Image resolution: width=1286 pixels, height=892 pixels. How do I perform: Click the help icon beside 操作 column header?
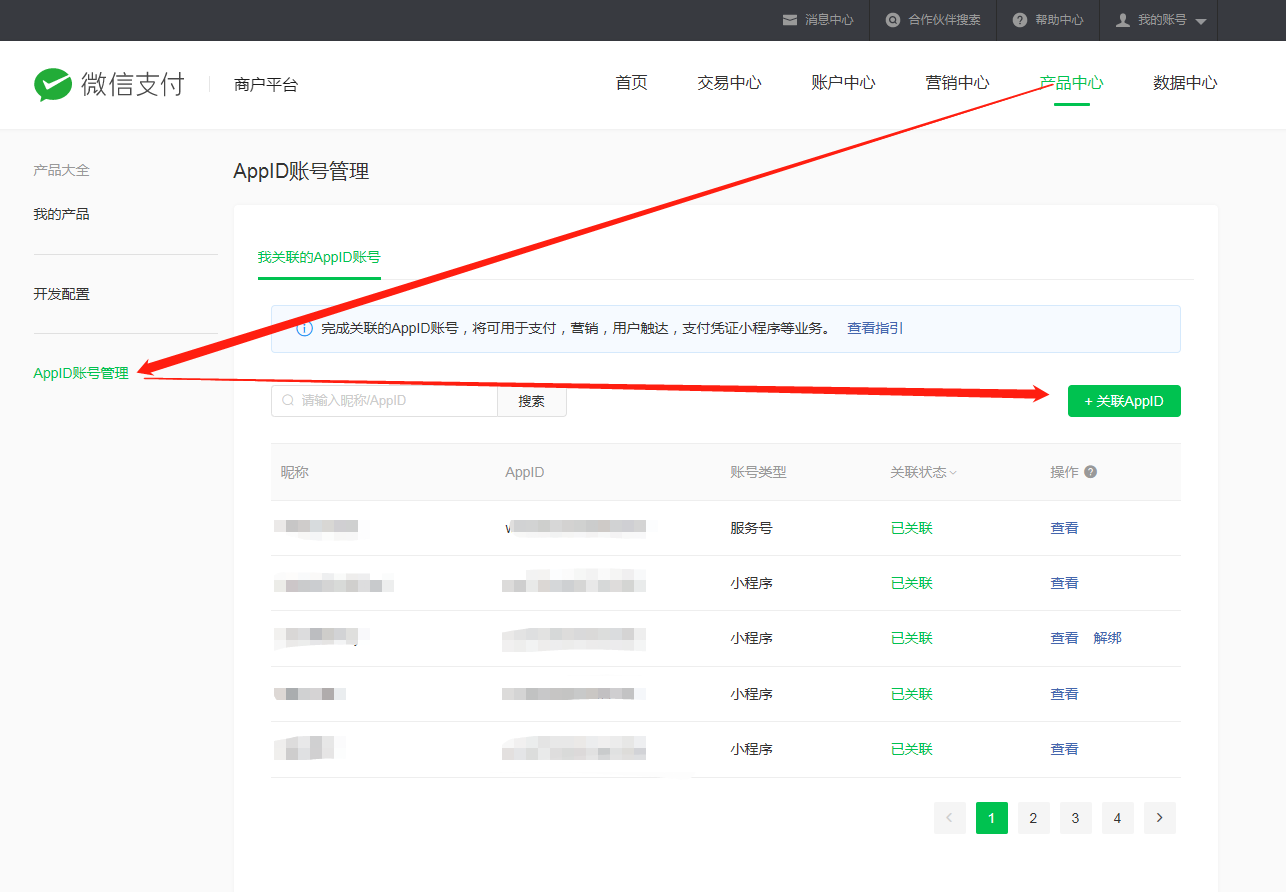[1090, 472]
